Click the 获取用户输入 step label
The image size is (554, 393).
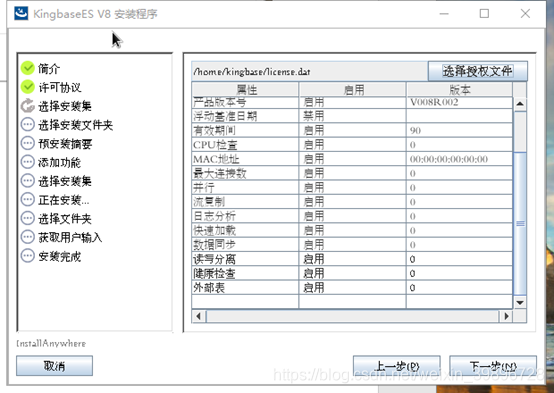click(70, 237)
